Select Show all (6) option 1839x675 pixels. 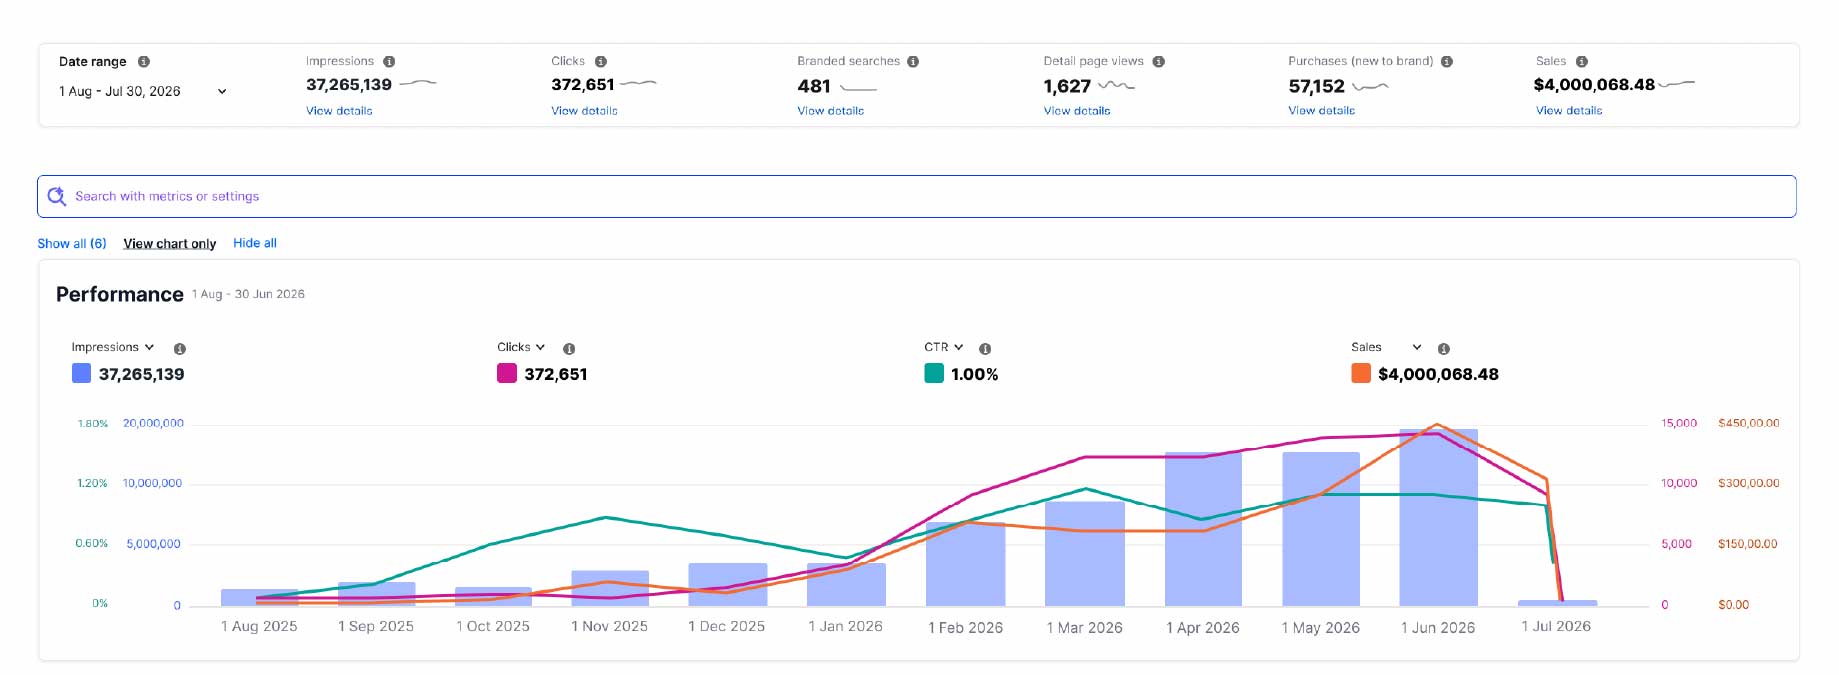point(72,243)
